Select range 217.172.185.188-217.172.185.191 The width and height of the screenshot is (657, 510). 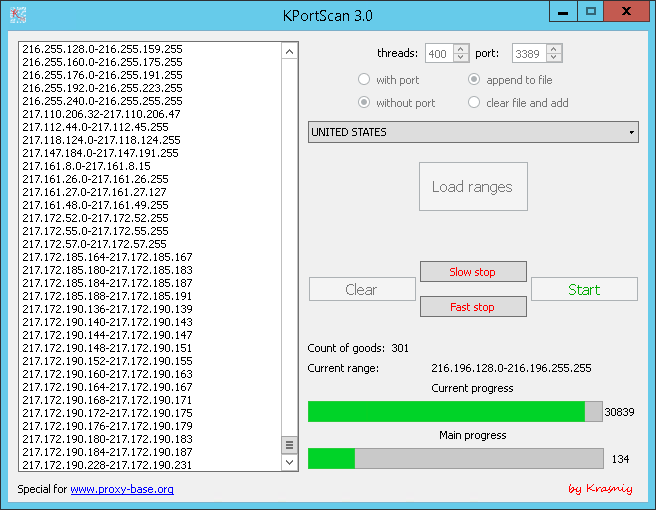pos(107,296)
